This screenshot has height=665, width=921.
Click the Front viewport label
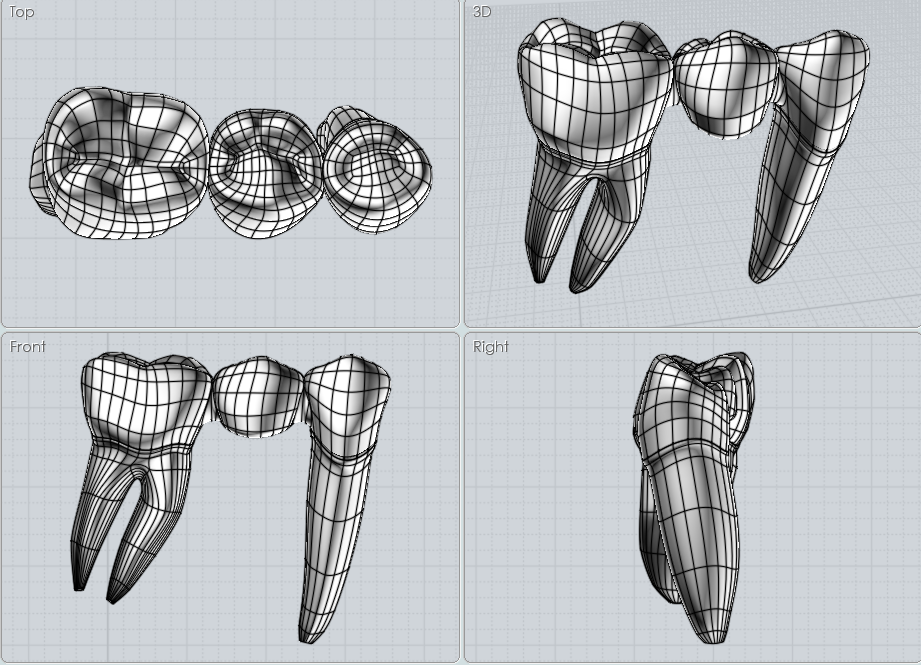pos(27,347)
